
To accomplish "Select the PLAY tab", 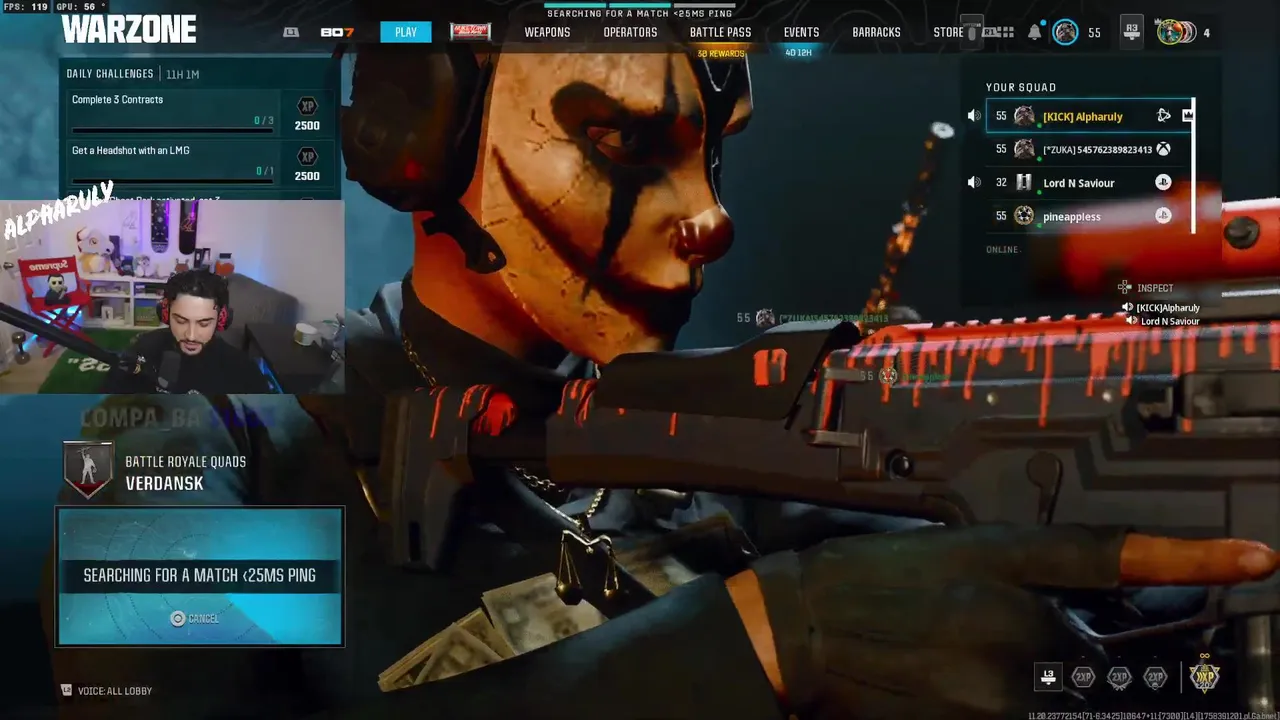I will [x=406, y=32].
